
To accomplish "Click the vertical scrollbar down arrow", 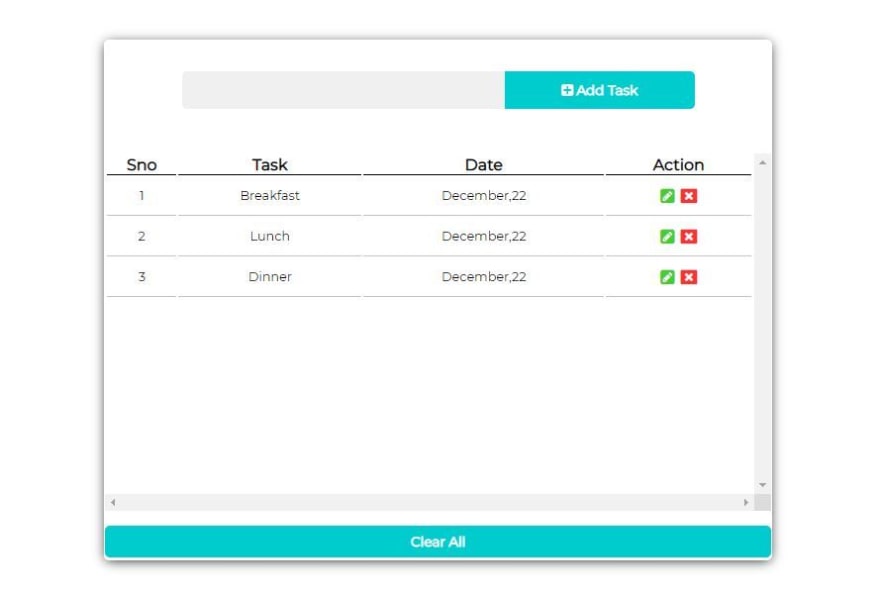I will (762, 485).
